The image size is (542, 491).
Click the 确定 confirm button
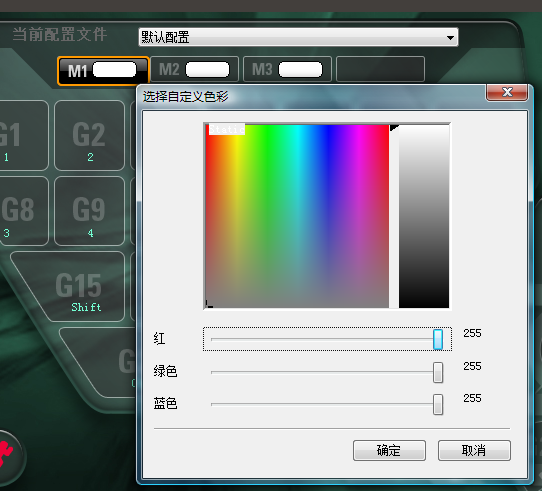389,450
